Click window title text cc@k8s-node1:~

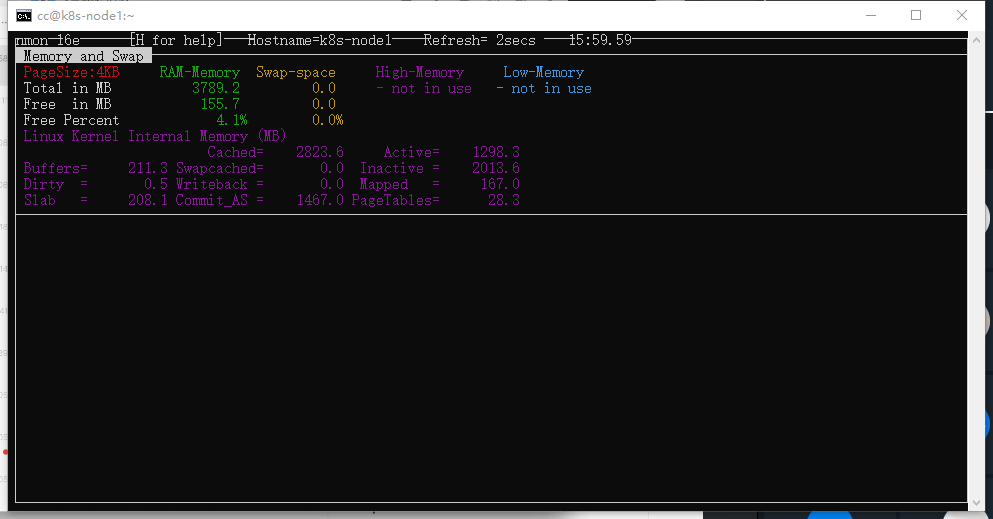coord(85,16)
